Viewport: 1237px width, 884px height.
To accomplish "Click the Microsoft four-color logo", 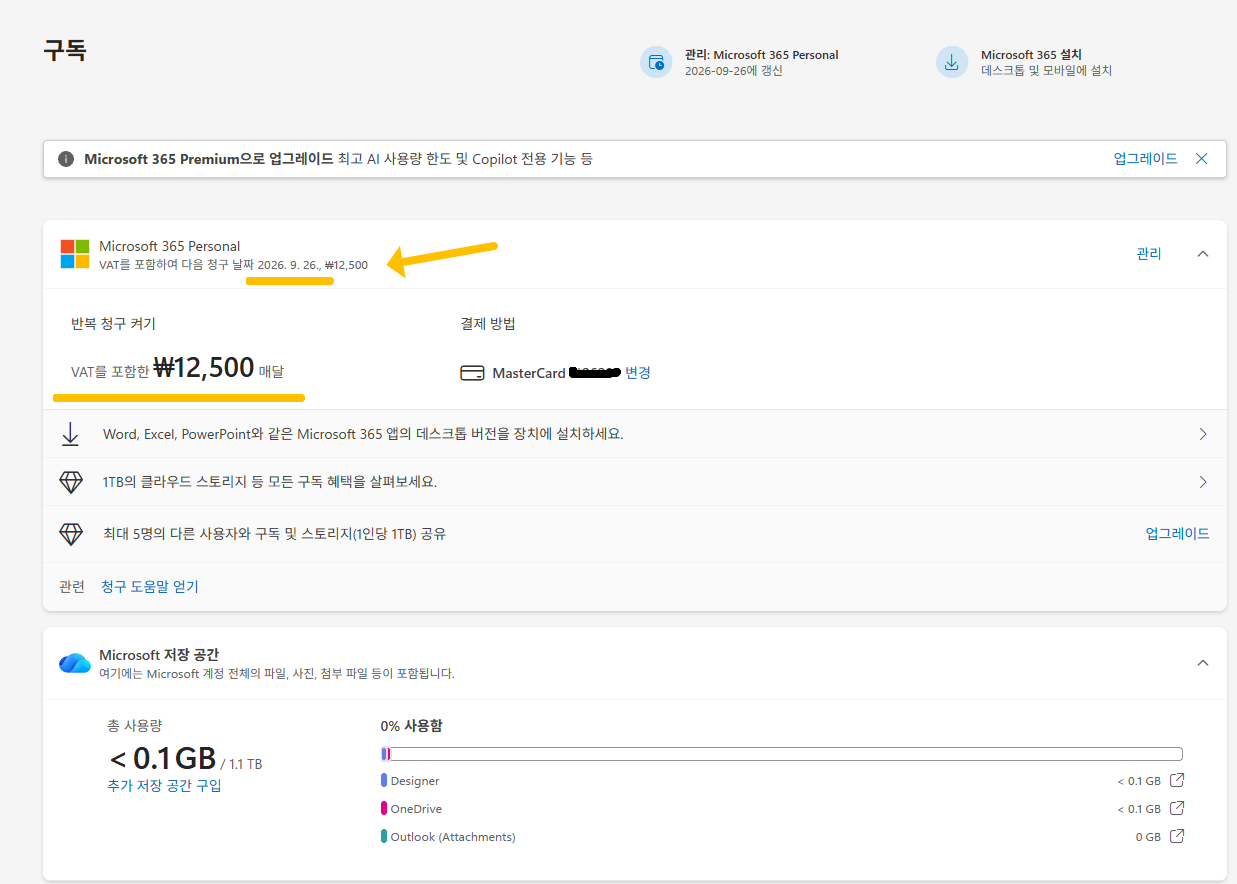I will [75, 254].
